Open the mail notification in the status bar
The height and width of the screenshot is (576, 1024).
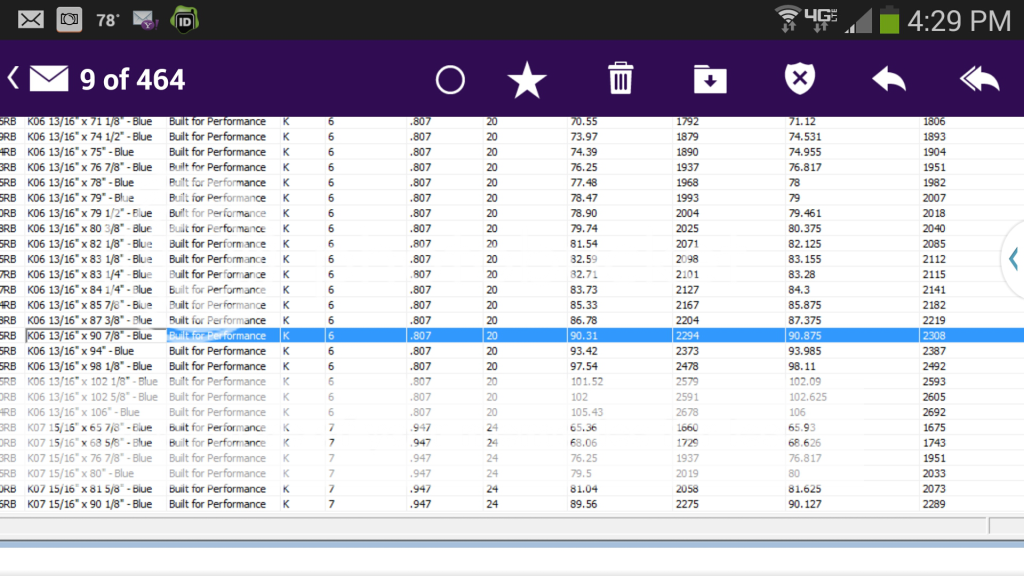tap(31, 19)
